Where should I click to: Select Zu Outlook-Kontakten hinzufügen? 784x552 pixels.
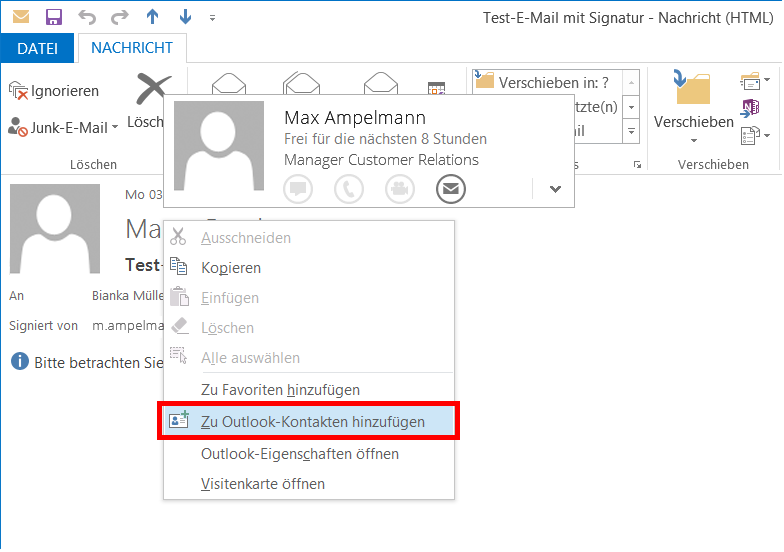[x=309, y=422]
